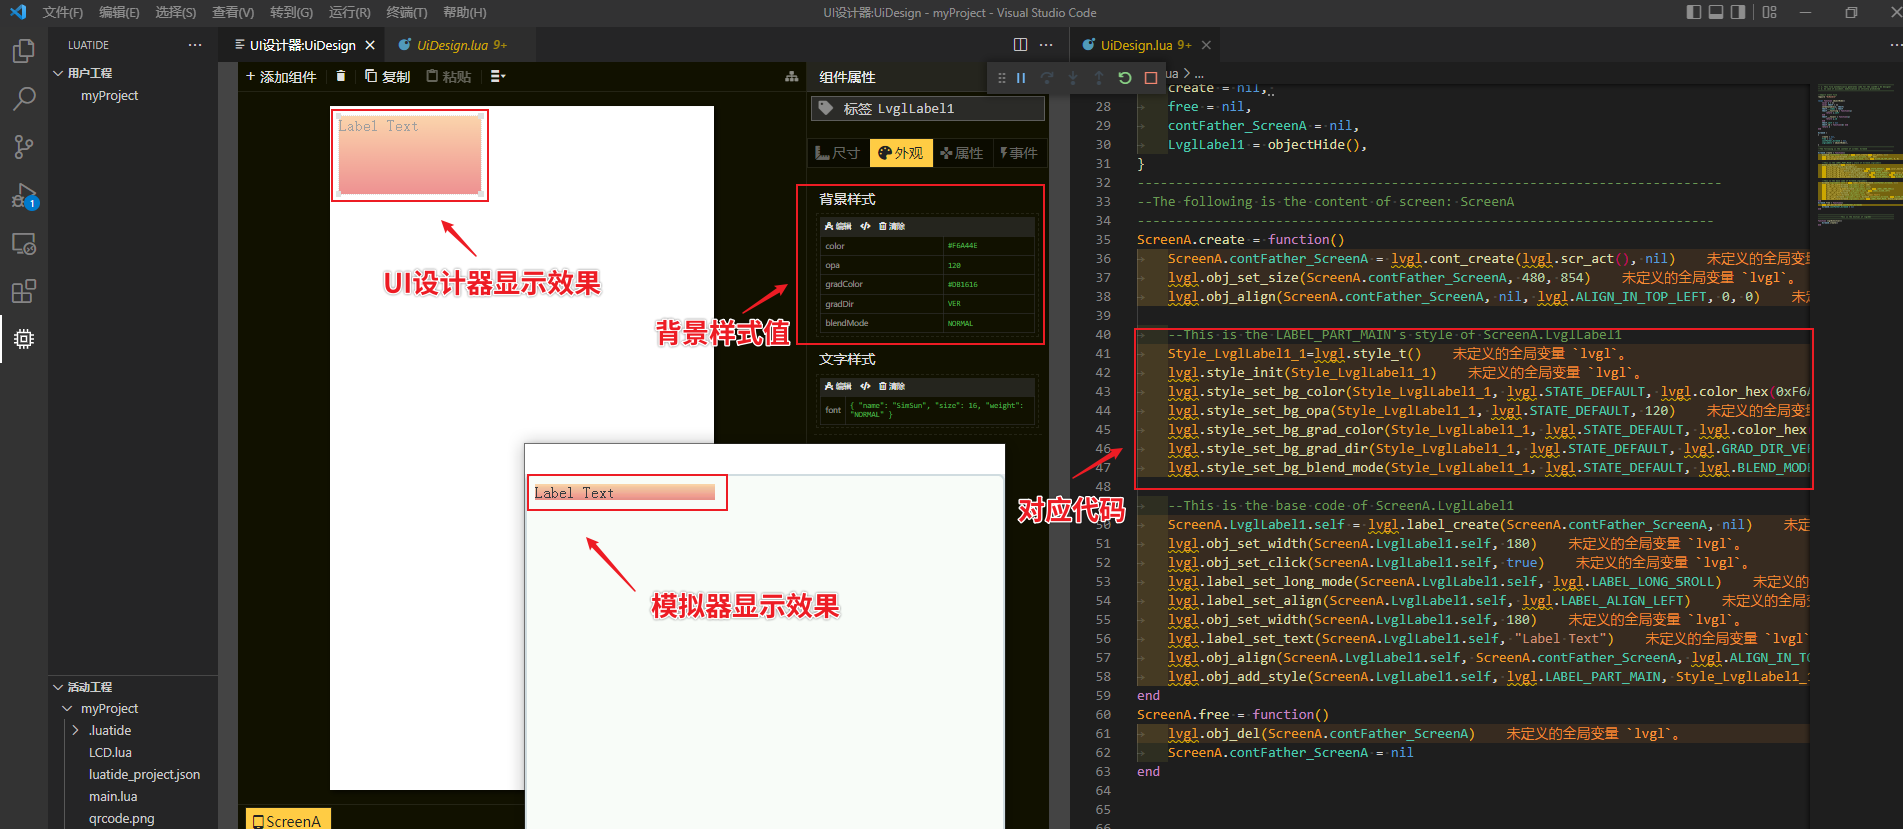Customize layout from the title bar
Image resolution: width=1903 pixels, height=829 pixels.
click(1770, 12)
